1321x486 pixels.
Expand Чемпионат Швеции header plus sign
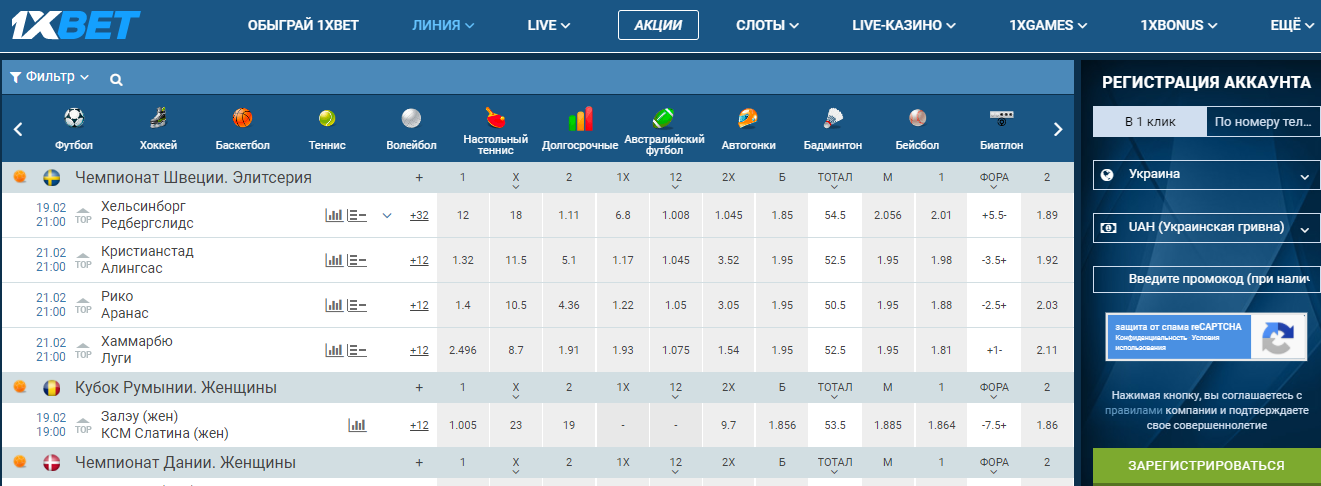[419, 178]
